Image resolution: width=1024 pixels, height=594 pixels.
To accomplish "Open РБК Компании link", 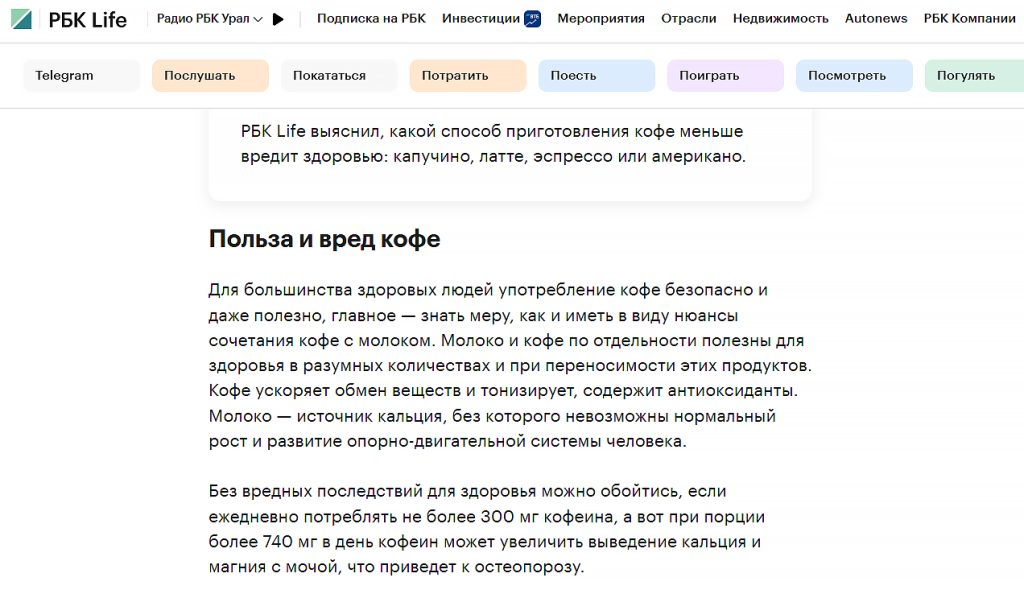I will 969,19.
